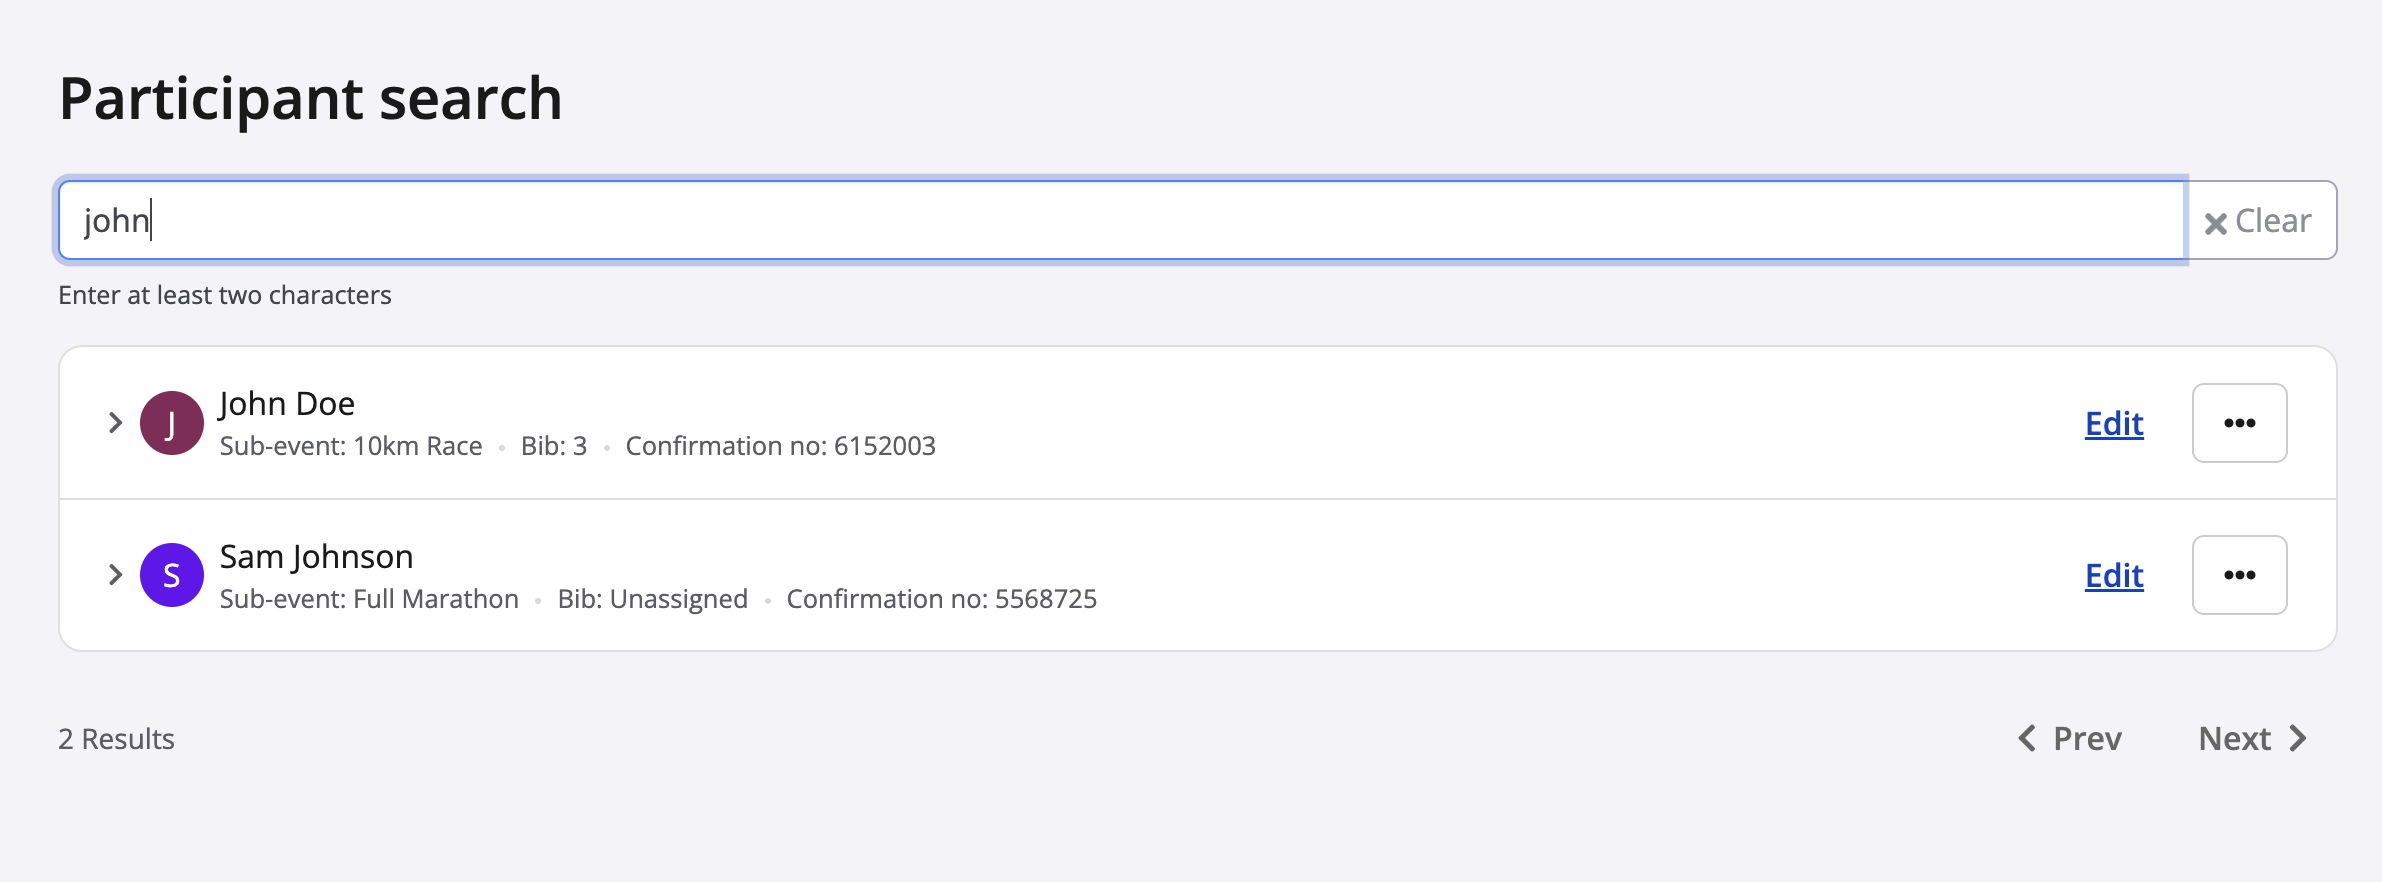This screenshot has width=2382, height=882.
Task: Click John Doe's "J" avatar icon
Action: pyautogui.click(x=172, y=423)
